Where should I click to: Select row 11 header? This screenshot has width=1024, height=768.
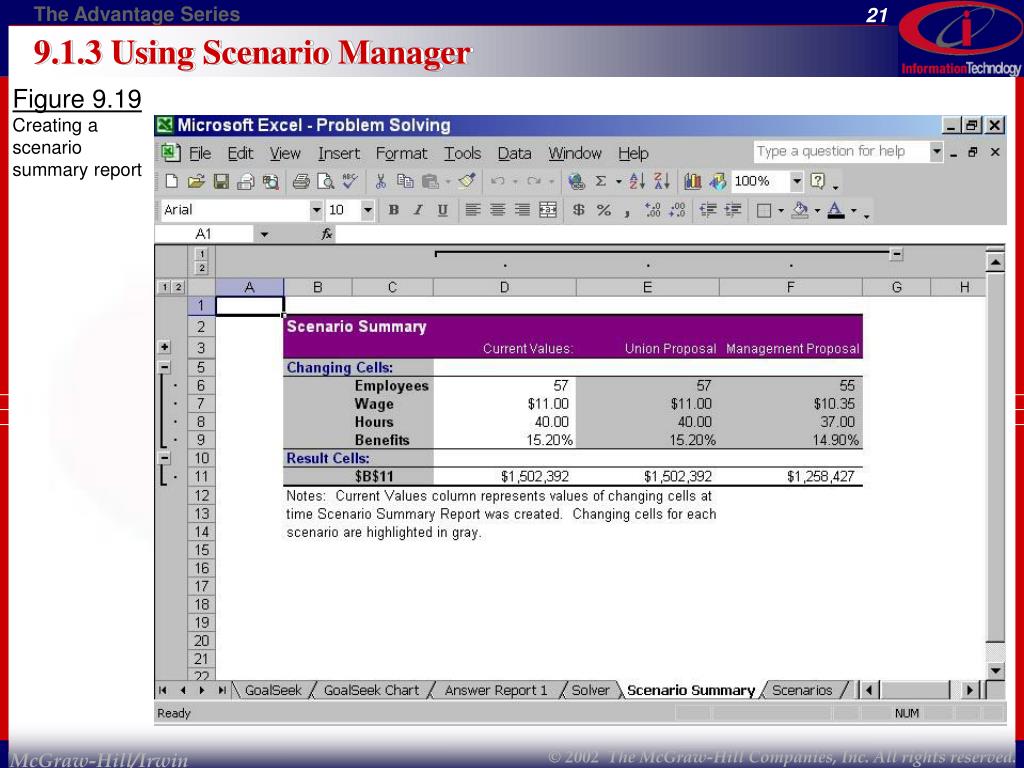[202, 476]
